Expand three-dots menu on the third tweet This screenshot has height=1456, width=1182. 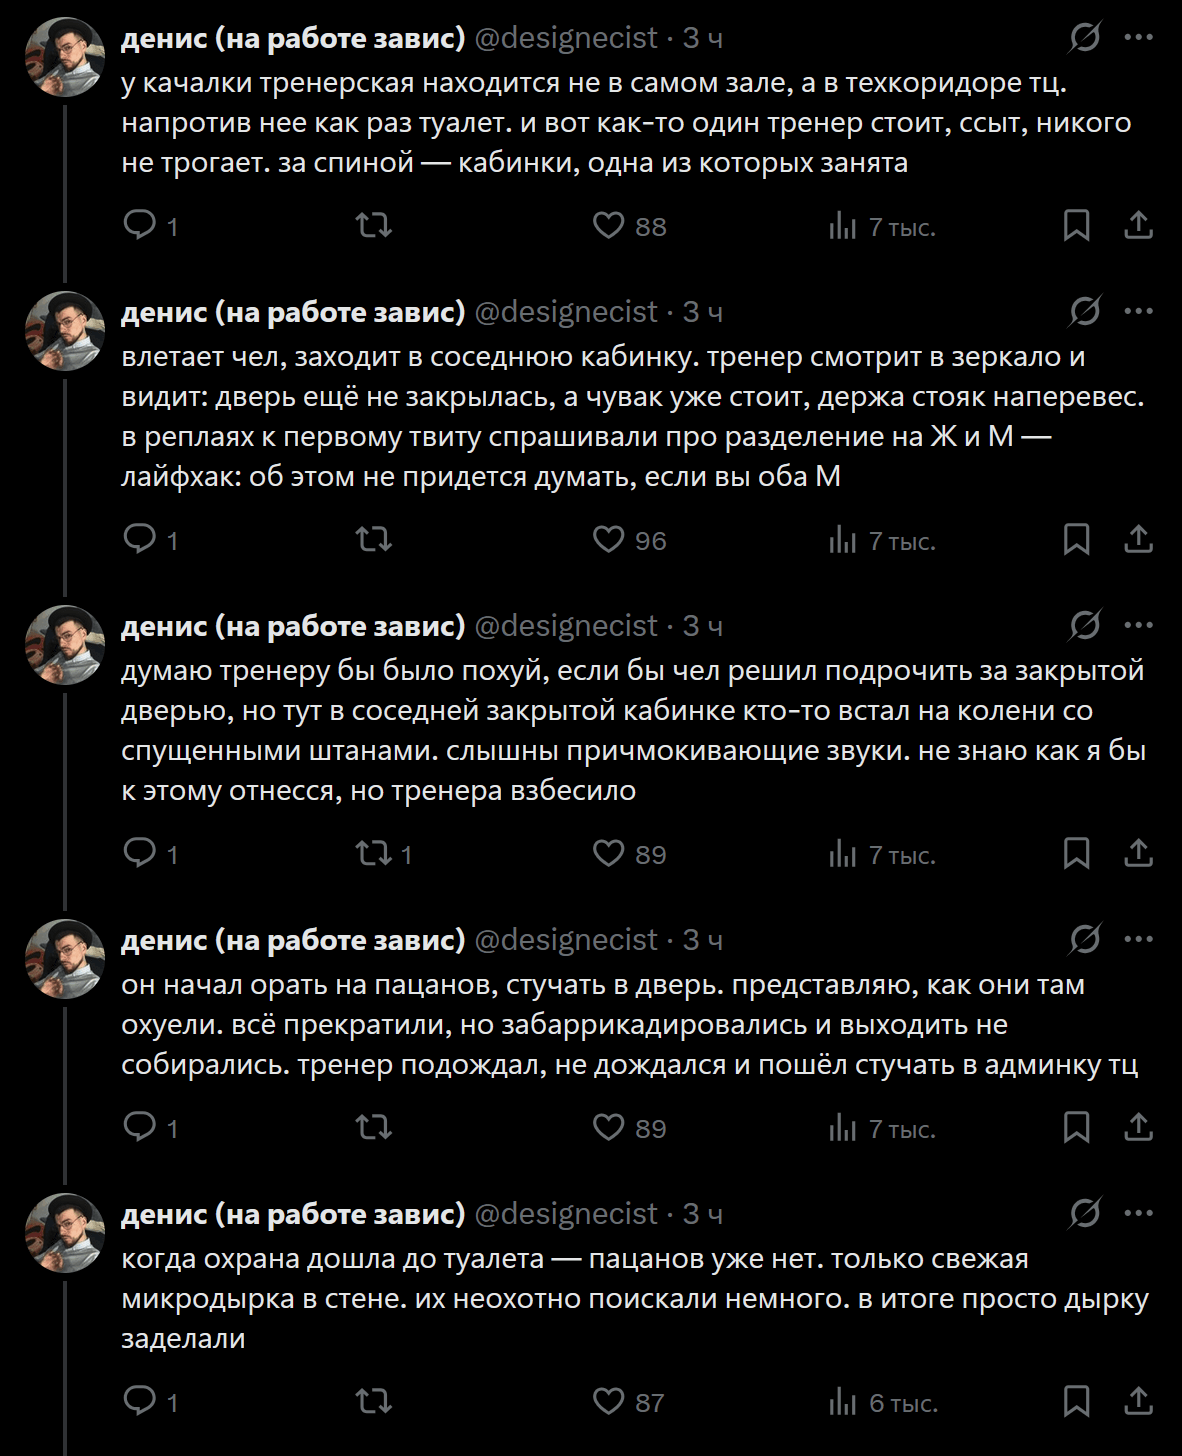coord(1139,626)
